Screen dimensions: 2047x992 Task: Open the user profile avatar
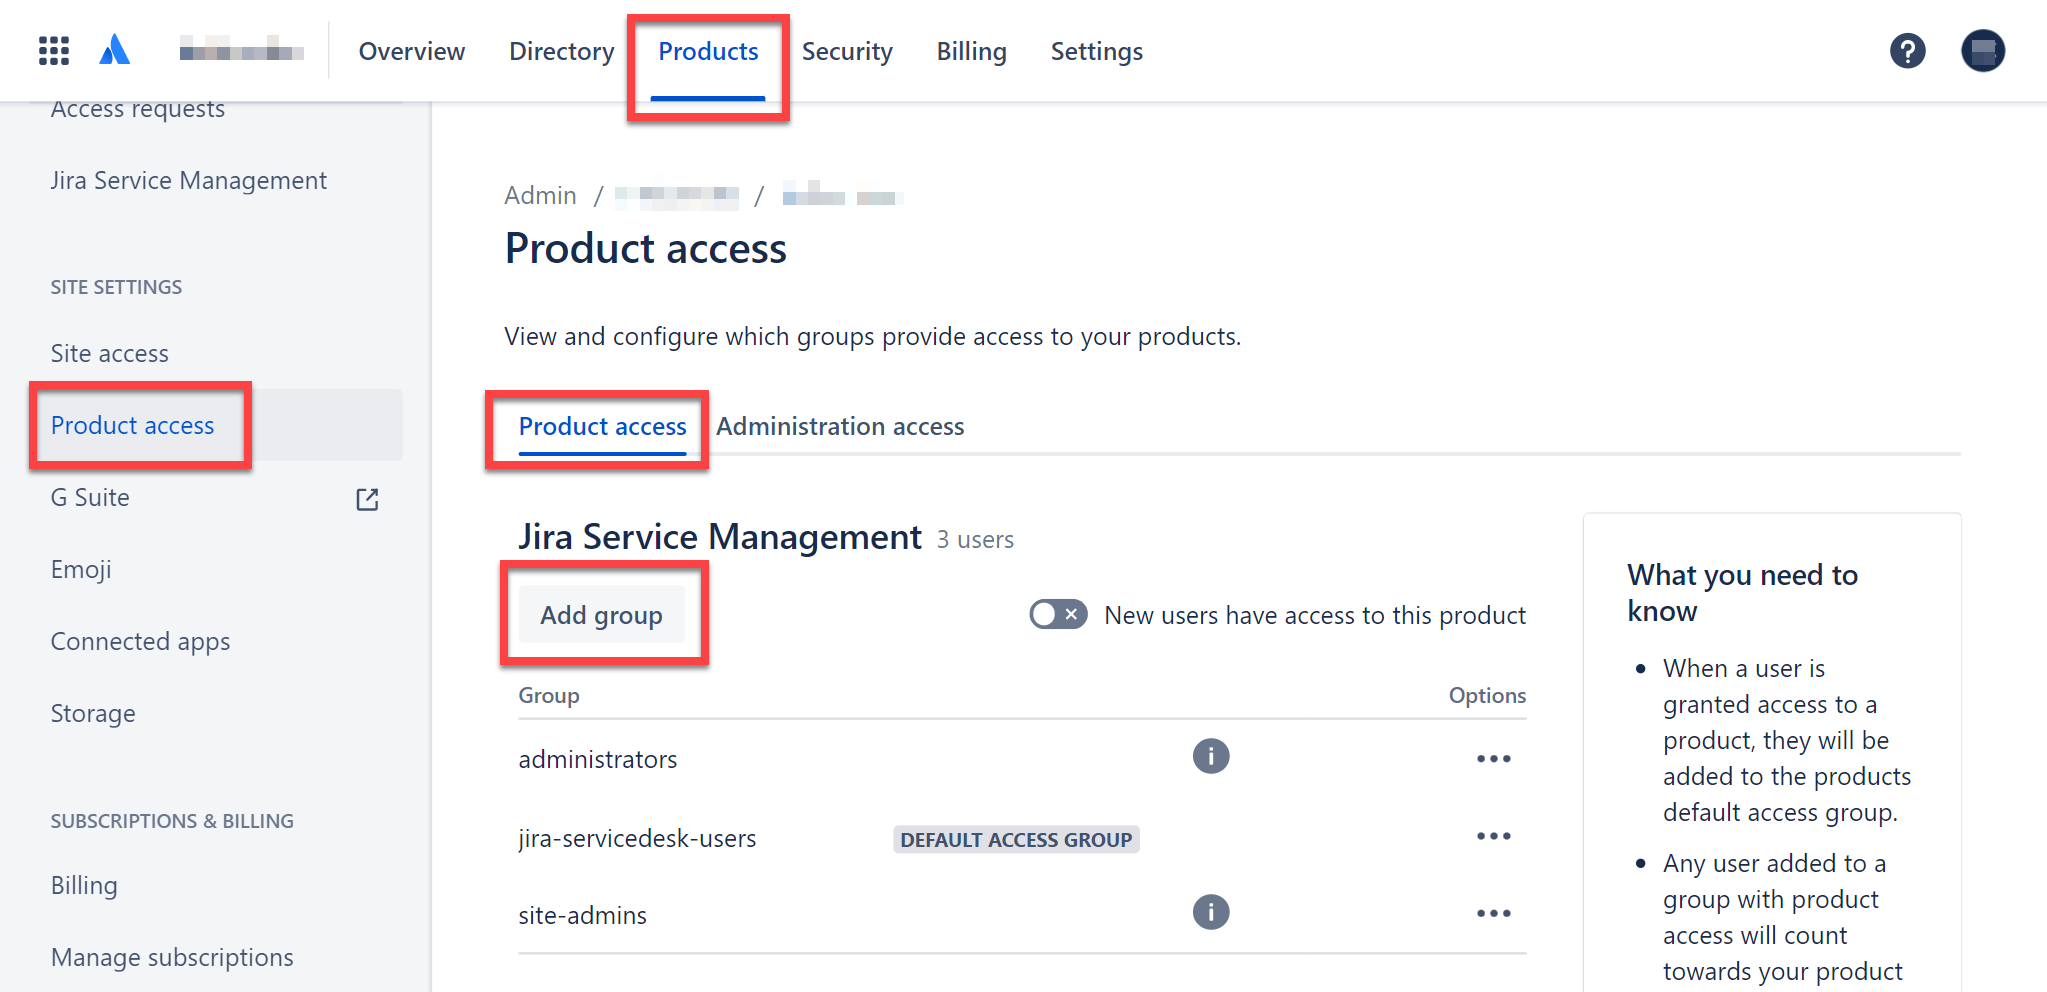pyautogui.click(x=1982, y=51)
